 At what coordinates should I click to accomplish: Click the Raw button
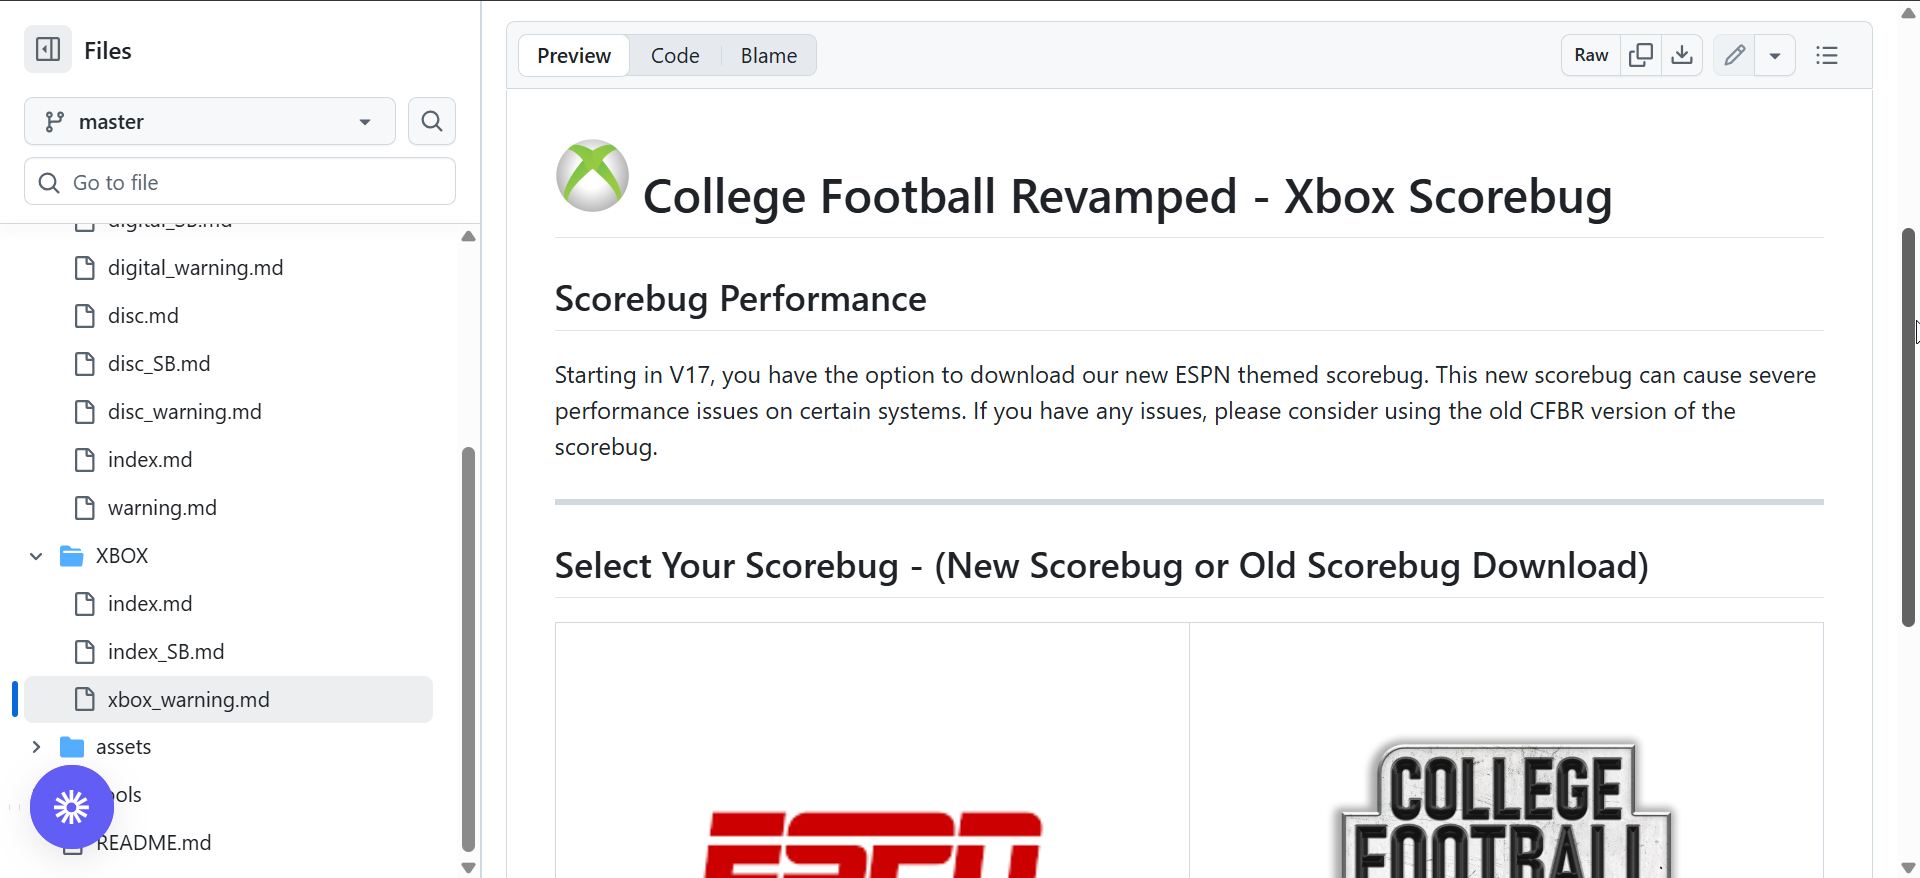[1591, 56]
